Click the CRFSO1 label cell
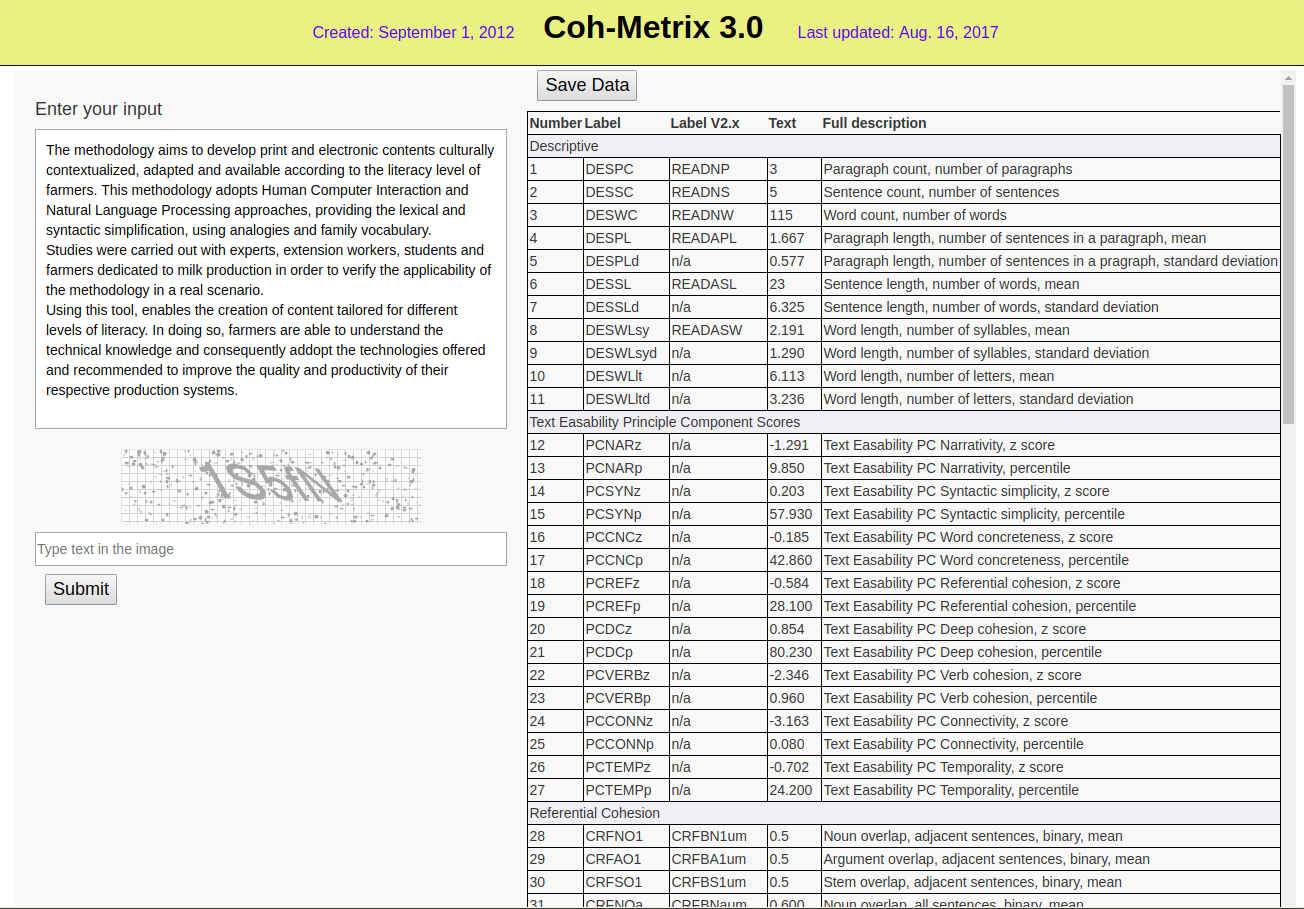The height and width of the screenshot is (909, 1304). coord(626,882)
